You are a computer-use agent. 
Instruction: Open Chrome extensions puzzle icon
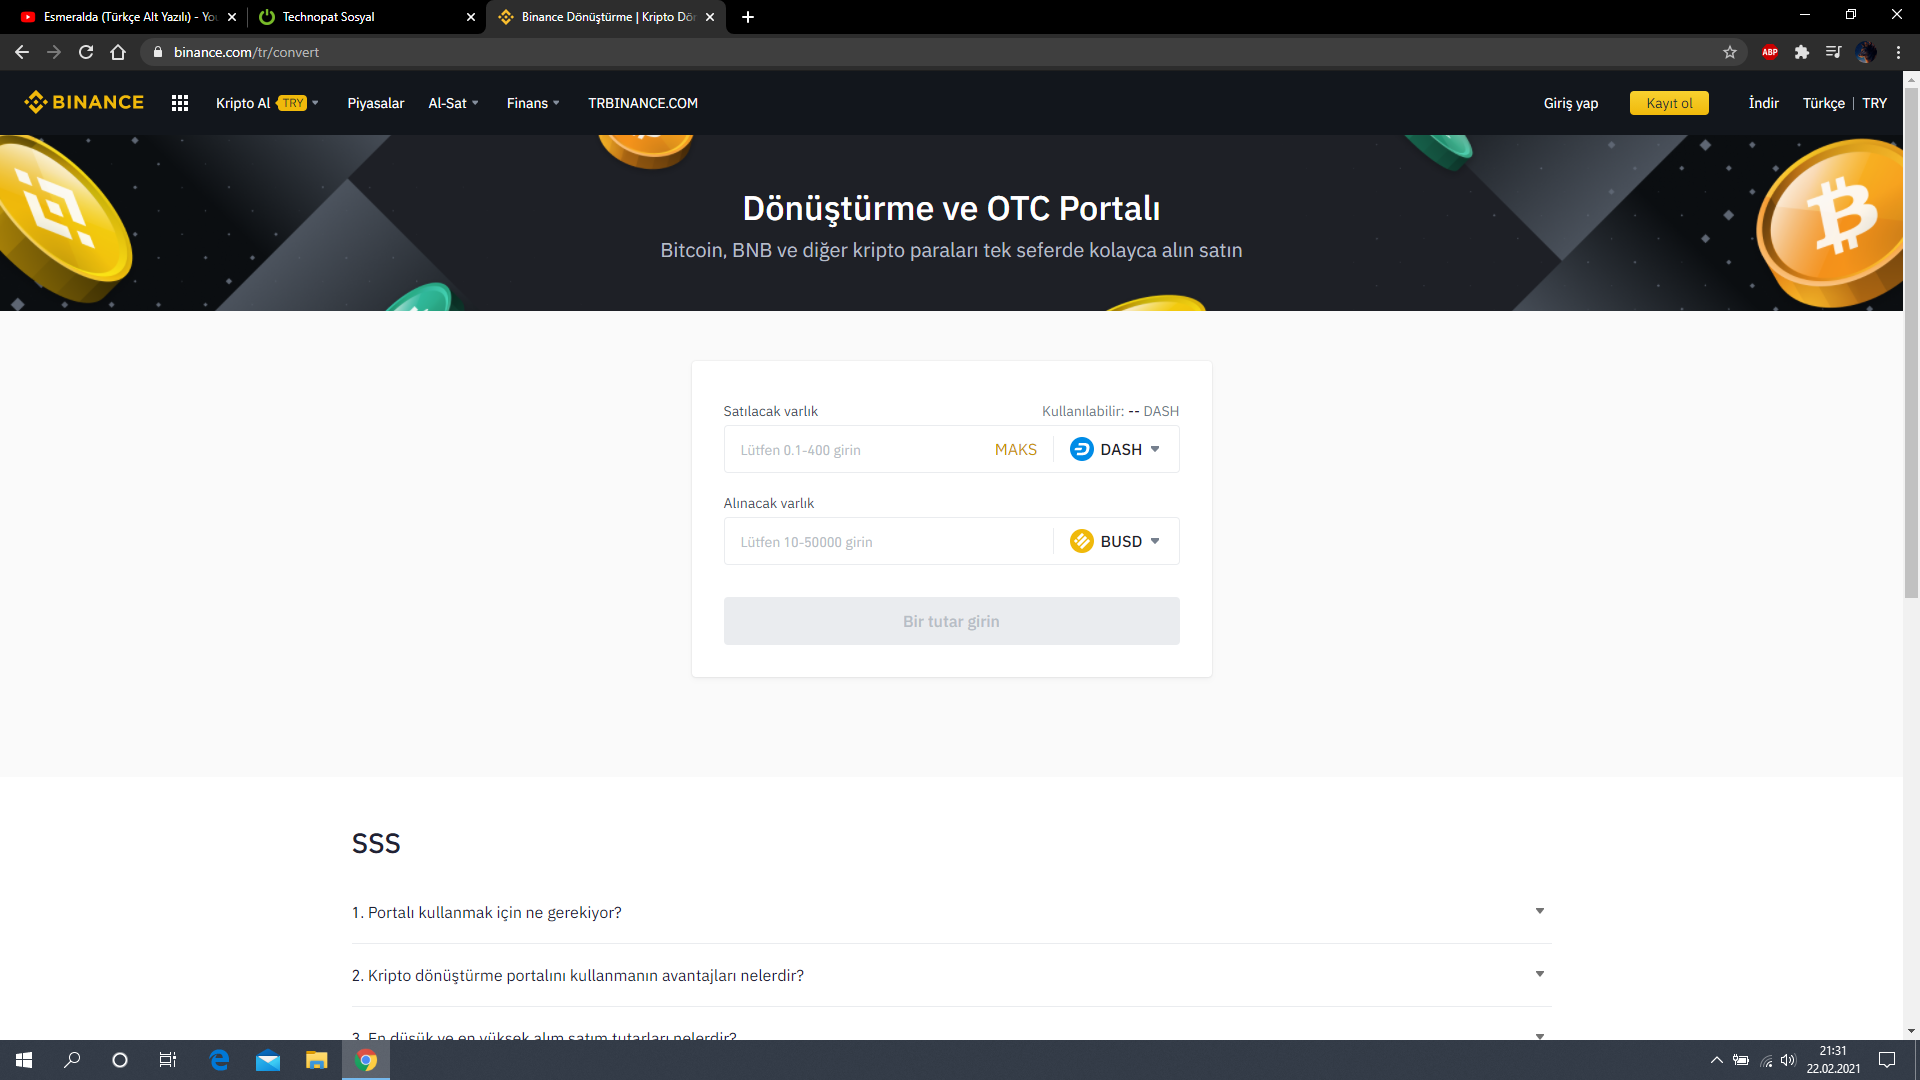(x=1801, y=52)
